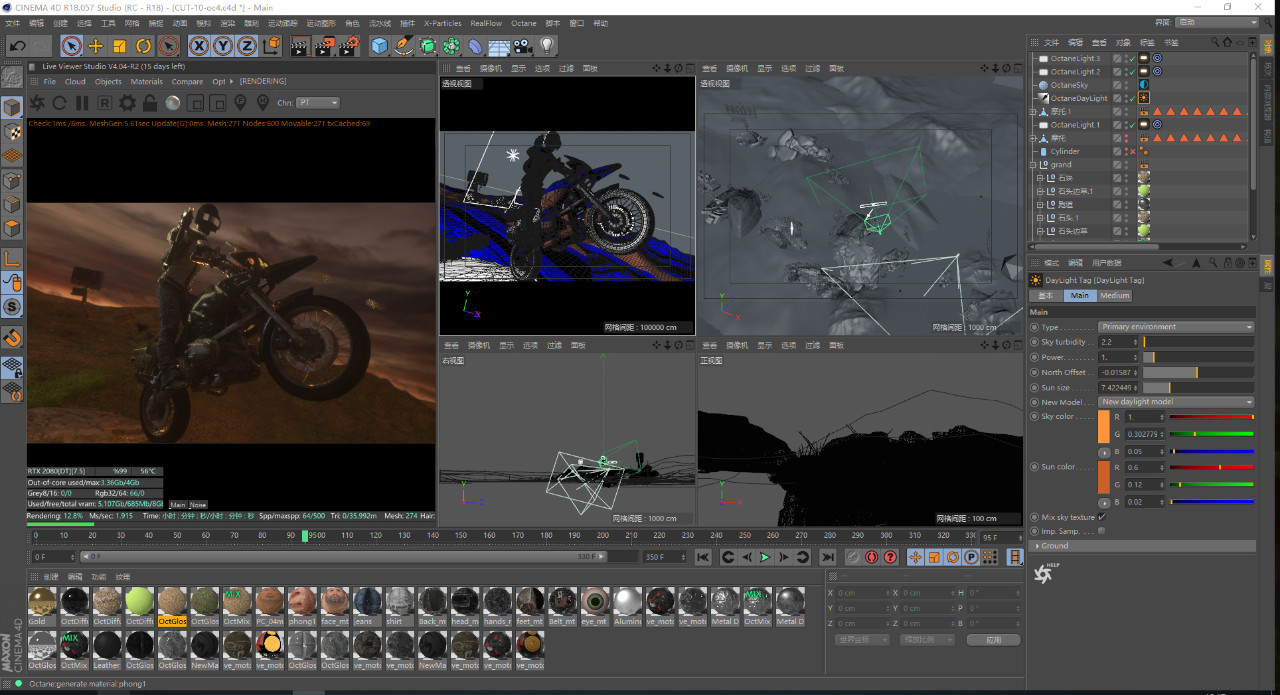Select the Gold material thumbnail

point(41,601)
